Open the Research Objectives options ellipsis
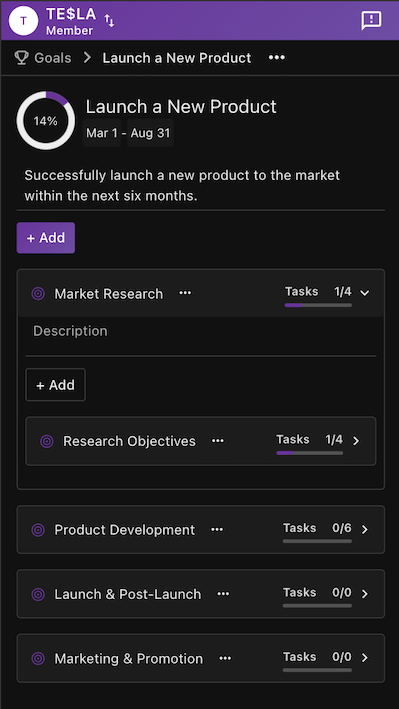399x709 pixels. point(218,441)
